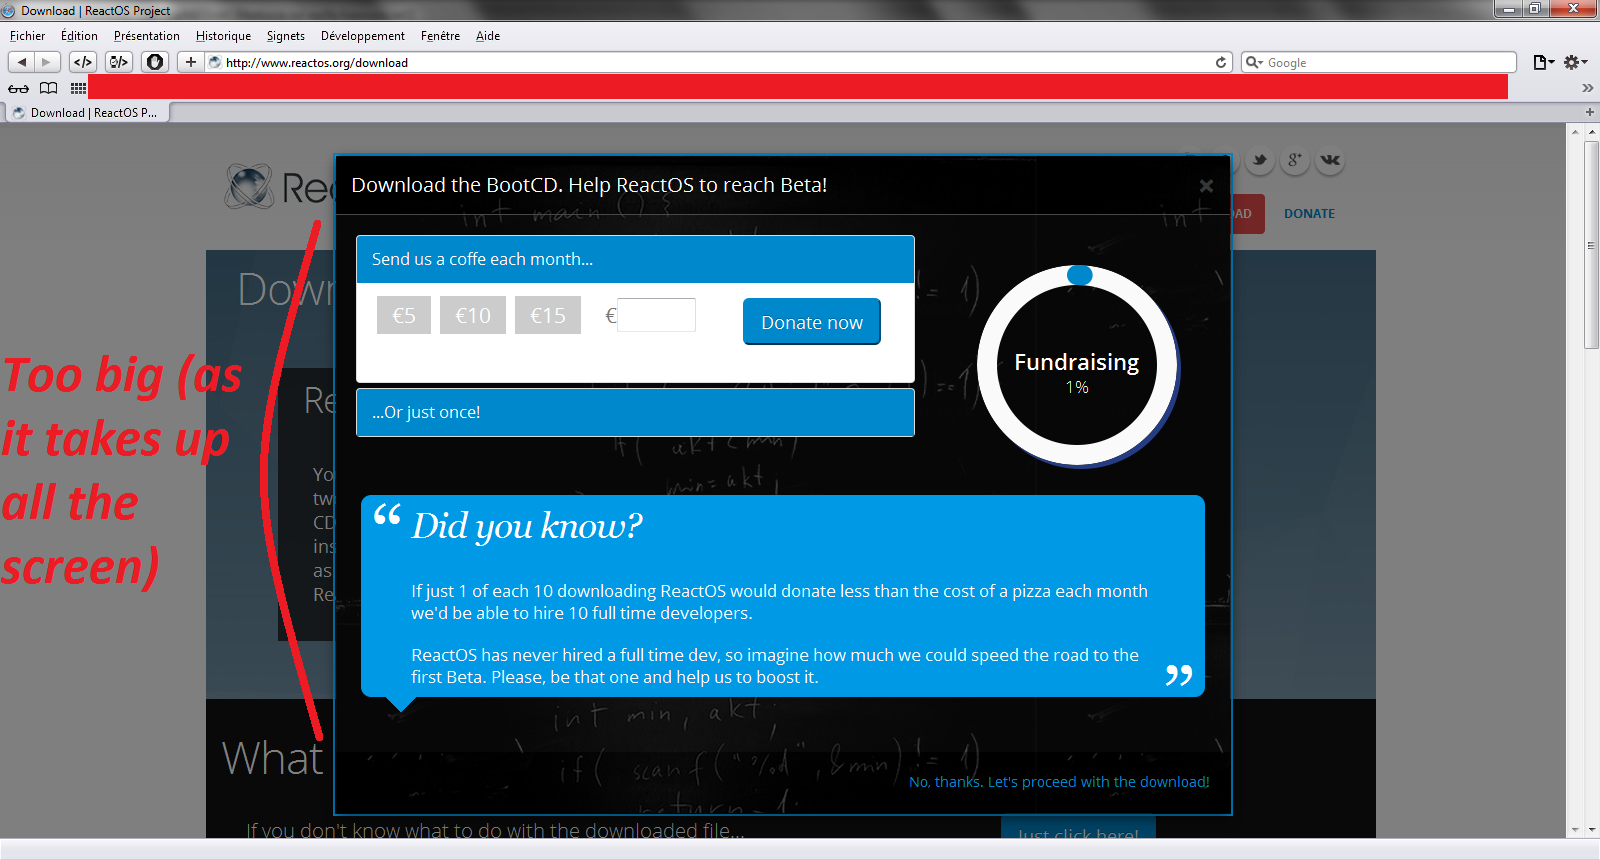This screenshot has width=1600, height=860.
Task: Click the </> source code toolbar icon
Action: tap(83, 62)
